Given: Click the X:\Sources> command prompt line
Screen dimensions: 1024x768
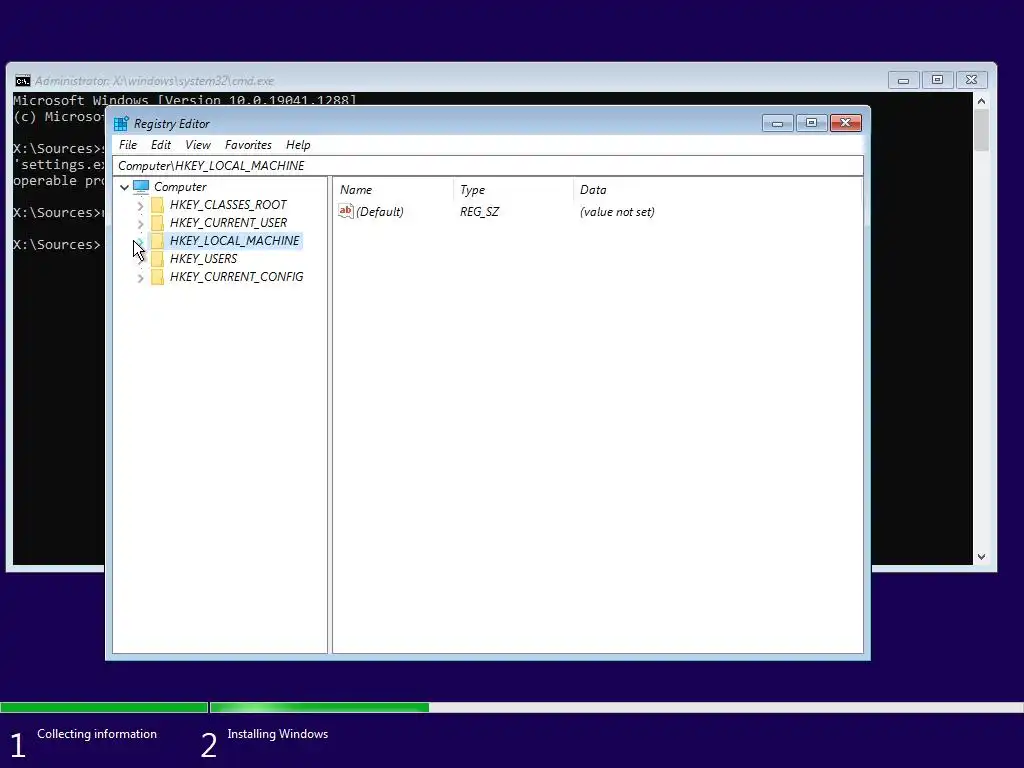Looking at the screenshot, I should pyautogui.click(x=57, y=244).
